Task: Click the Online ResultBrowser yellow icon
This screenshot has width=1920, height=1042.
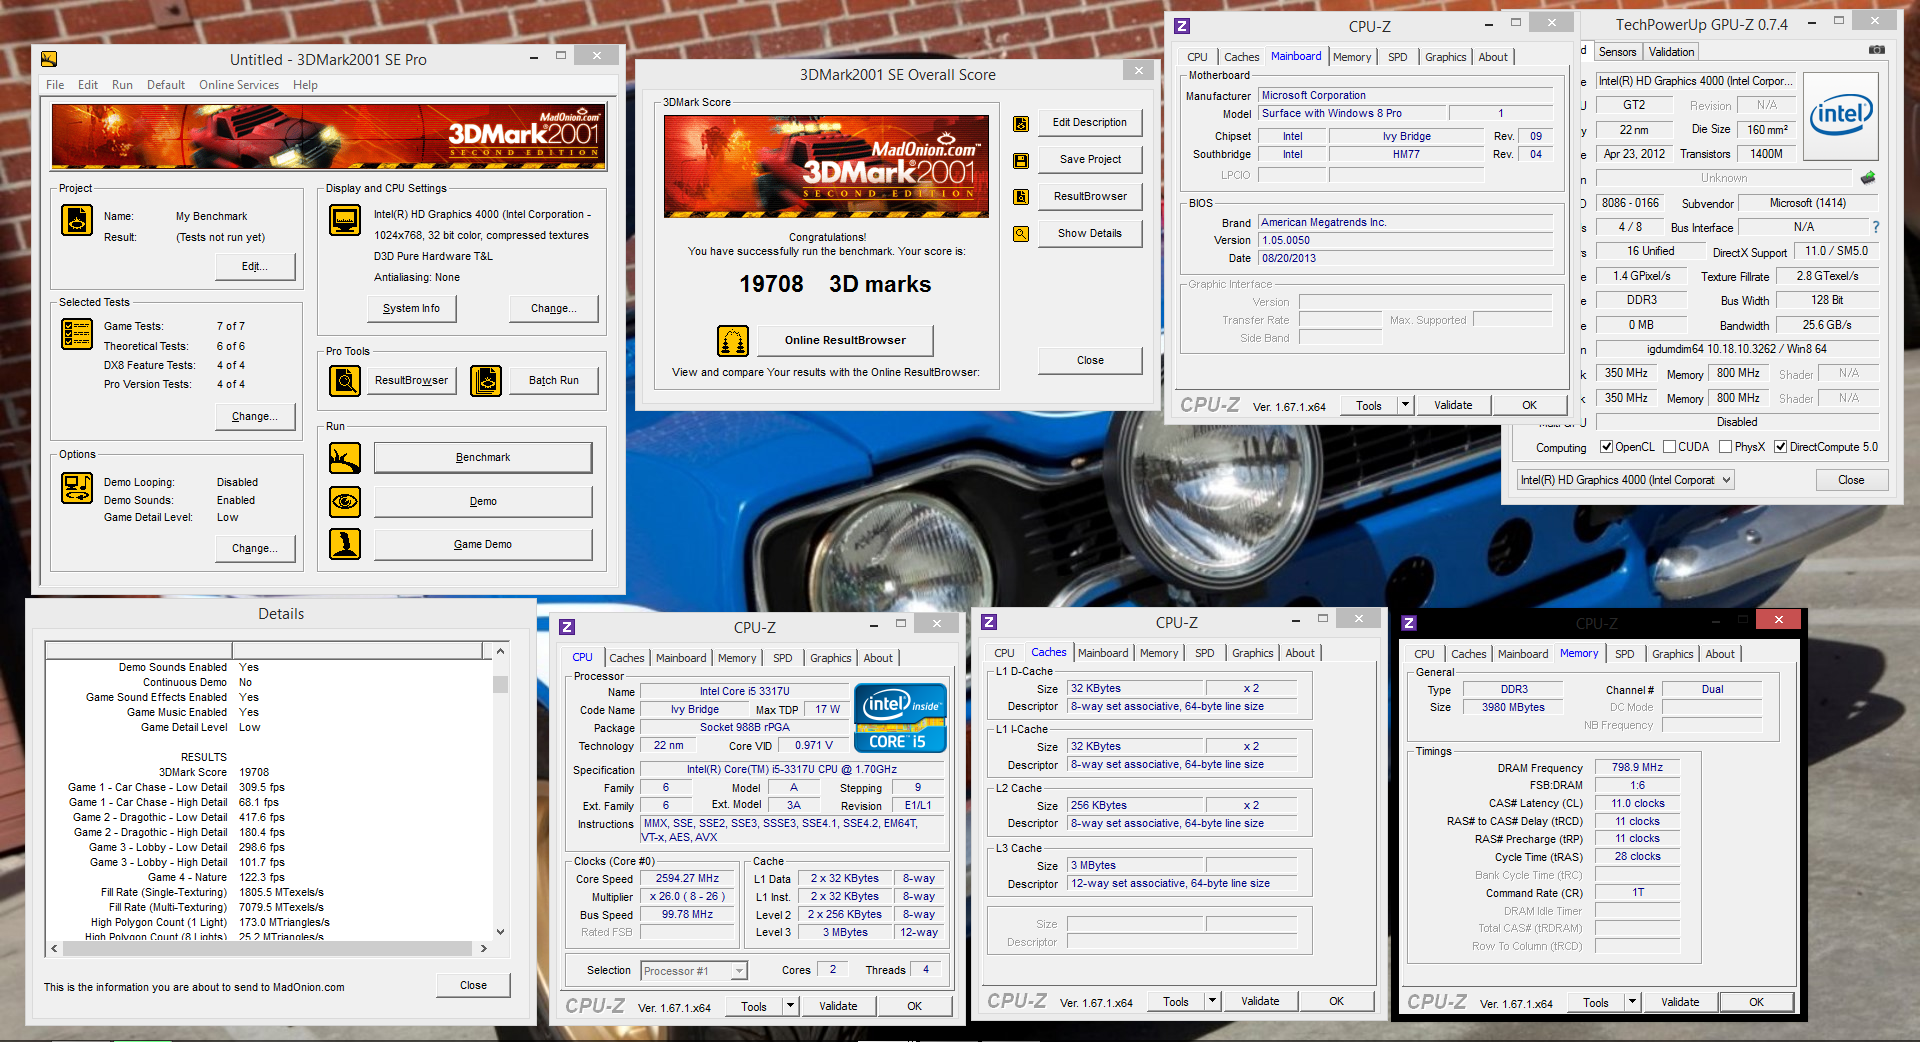Action: tap(733, 341)
